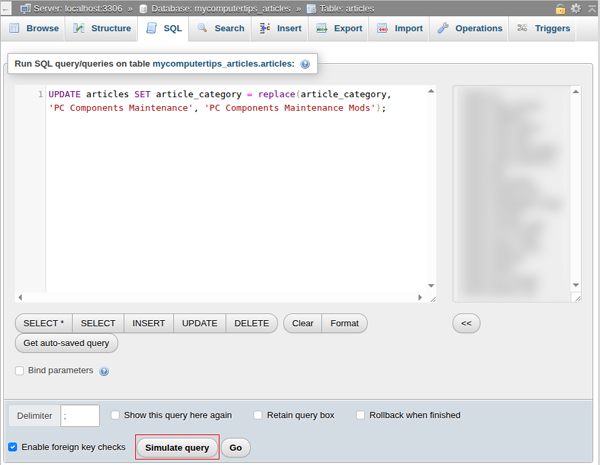Open Database: mycomputertips_articles breadcrumb link
This screenshot has width=600, height=465.
click(221, 8)
